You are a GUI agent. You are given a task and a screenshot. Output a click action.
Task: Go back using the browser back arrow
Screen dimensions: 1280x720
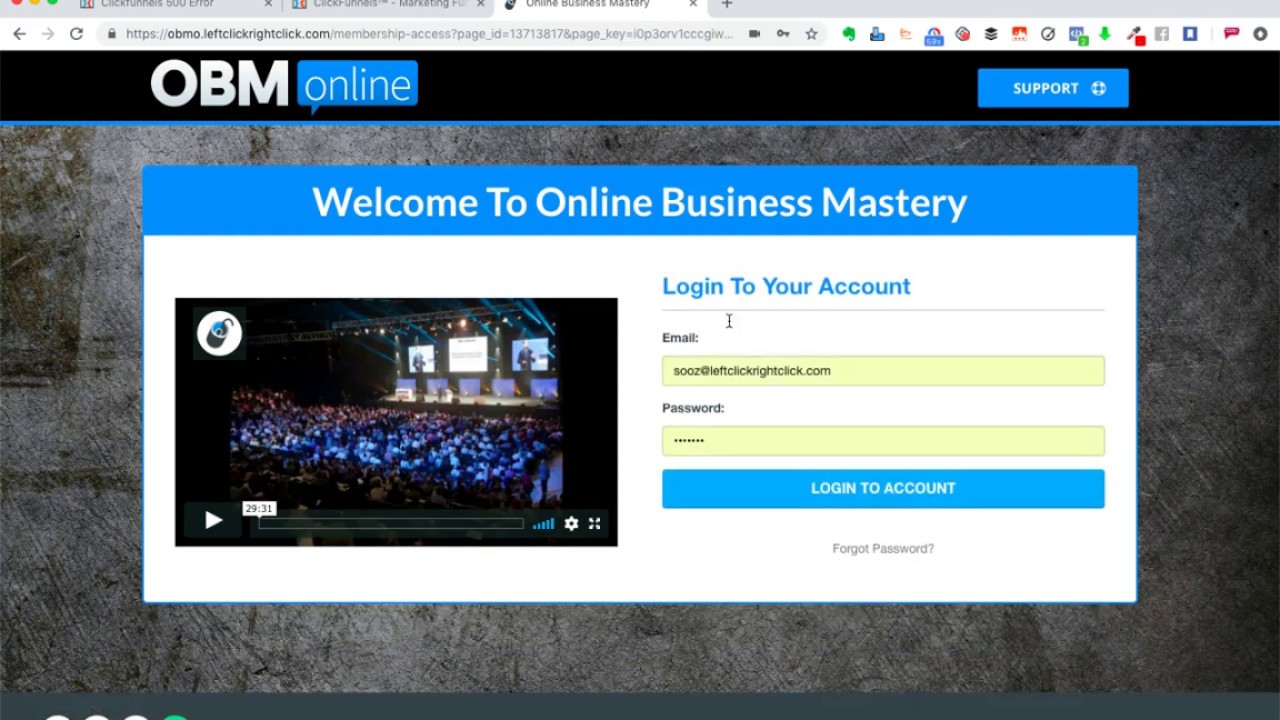point(19,34)
